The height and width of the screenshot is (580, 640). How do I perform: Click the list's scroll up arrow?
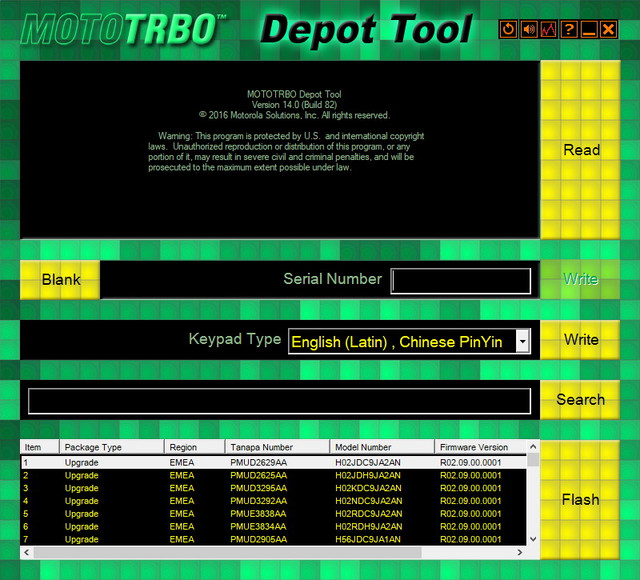tap(533, 447)
